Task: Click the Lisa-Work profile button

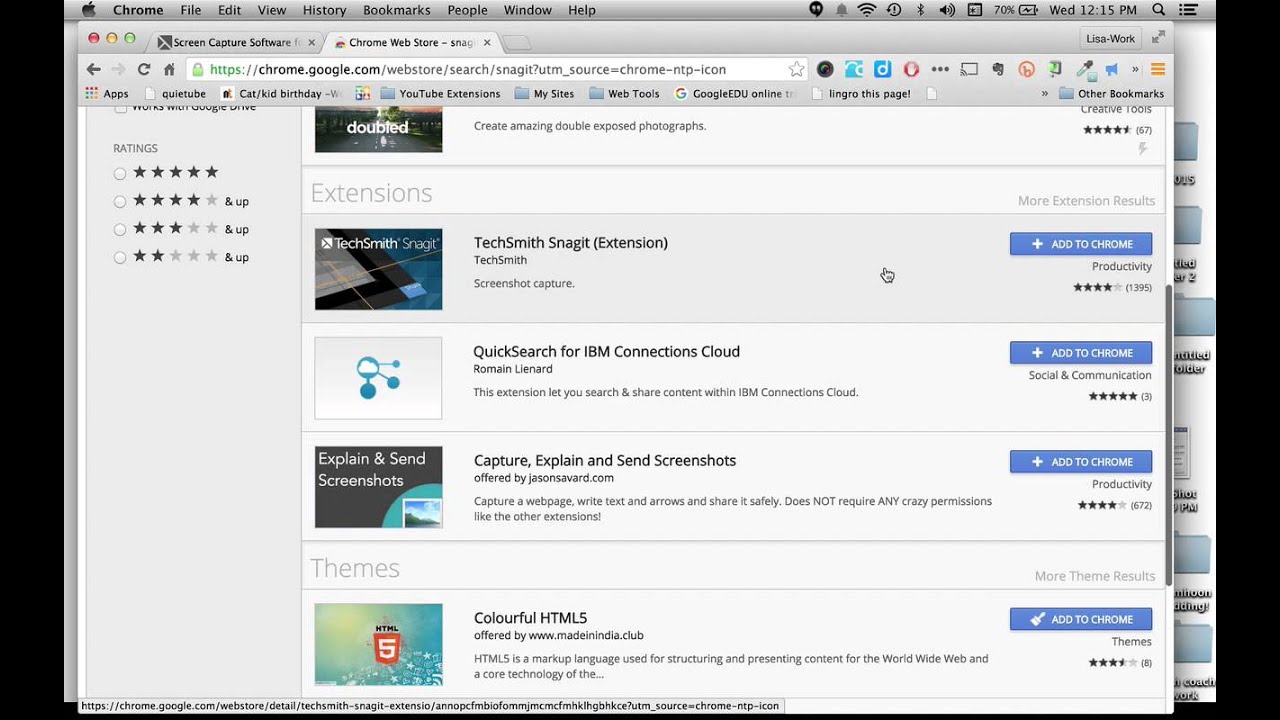Action: (1110, 39)
